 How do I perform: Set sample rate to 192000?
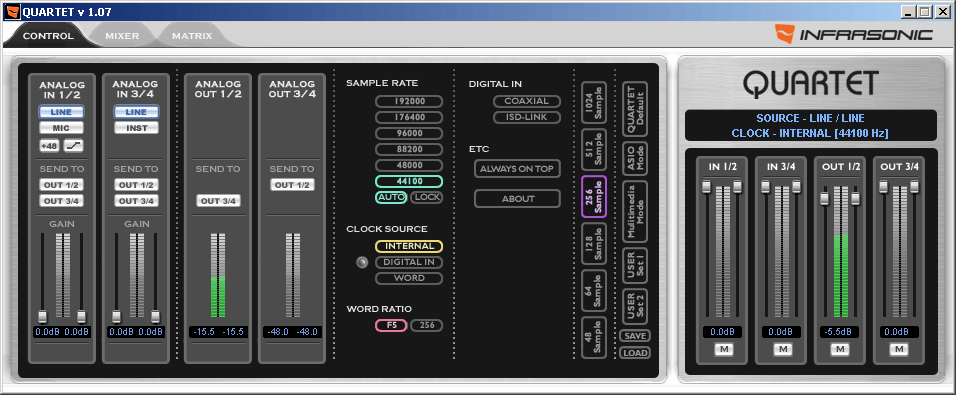click(x=408, y=101)
